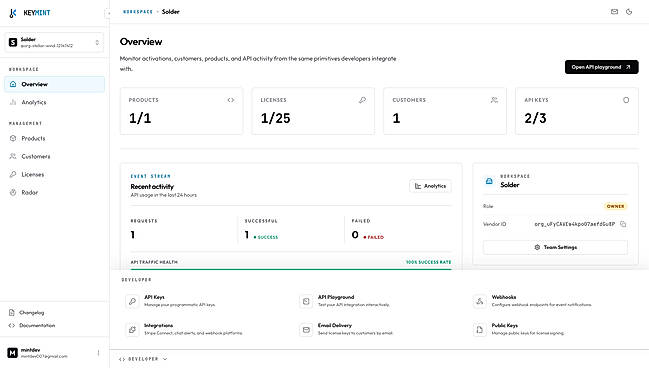
Task: Go to Analytics in sidebar
Action: click(x=54, y=102)
